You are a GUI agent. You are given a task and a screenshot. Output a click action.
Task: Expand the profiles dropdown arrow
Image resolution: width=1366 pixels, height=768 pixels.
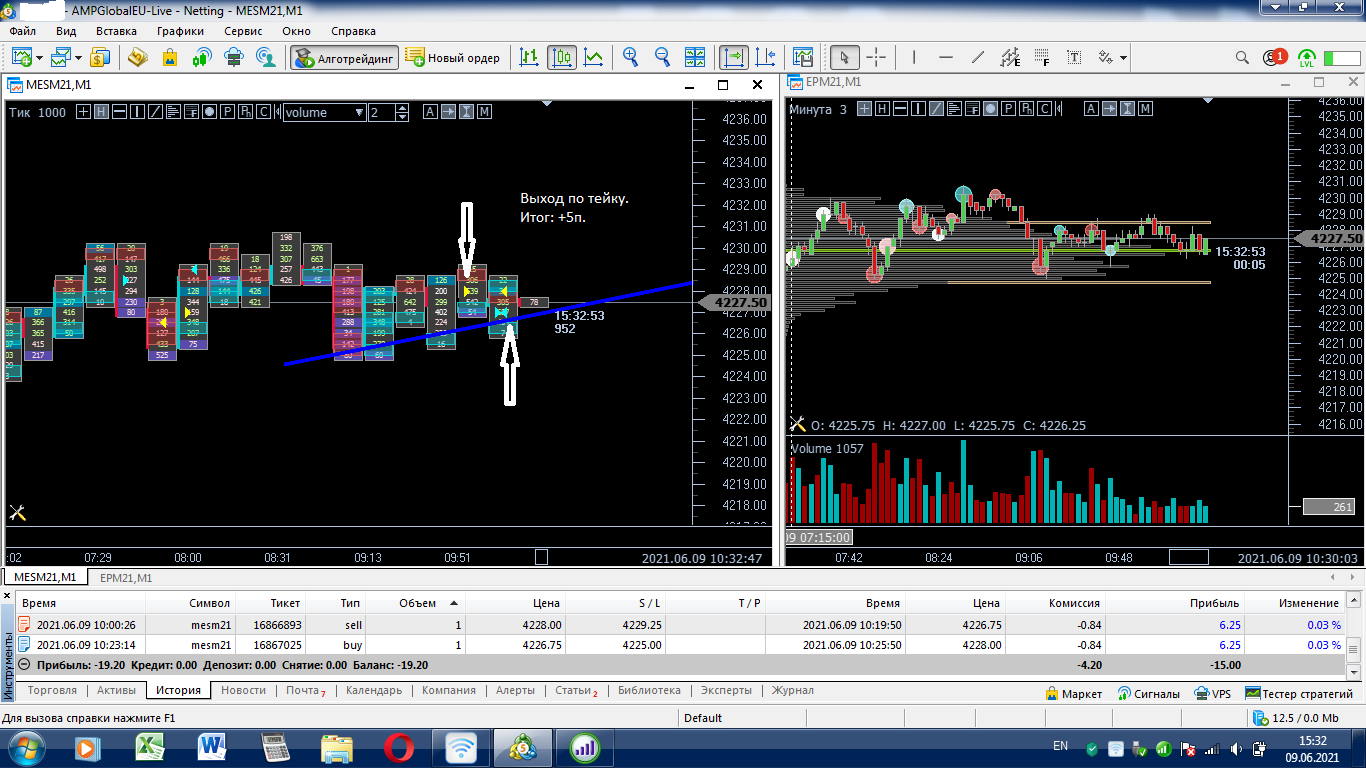coord(77,57)
